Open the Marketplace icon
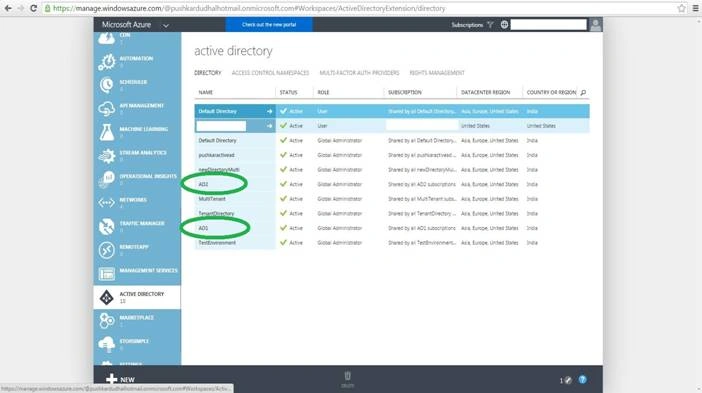Screen dimensions: 702x393 tap(107, 320)
